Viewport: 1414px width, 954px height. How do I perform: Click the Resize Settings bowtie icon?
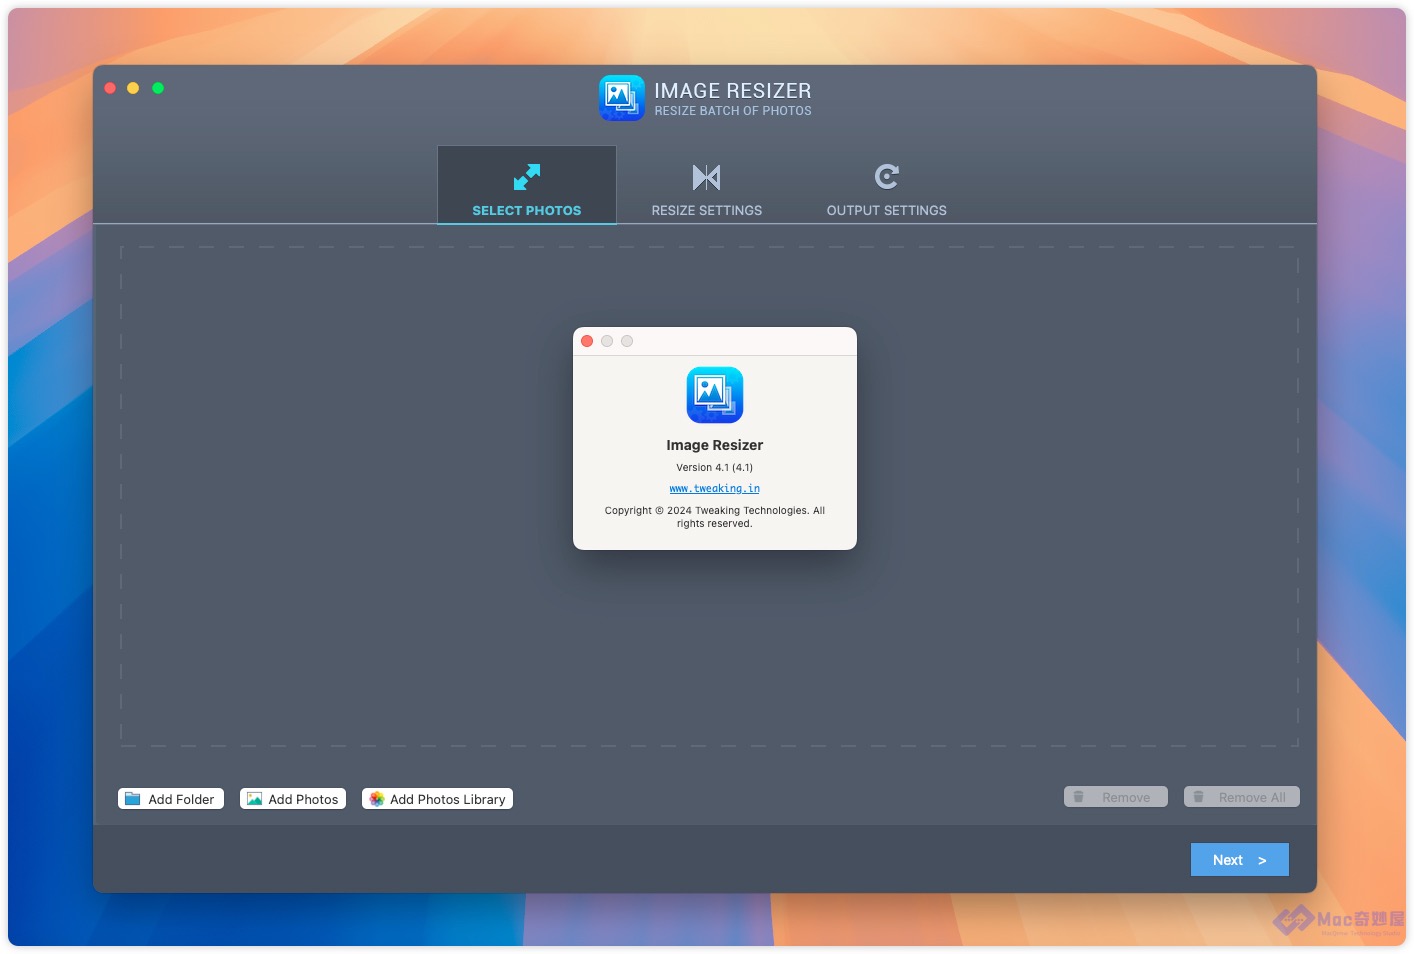(706, 177)
